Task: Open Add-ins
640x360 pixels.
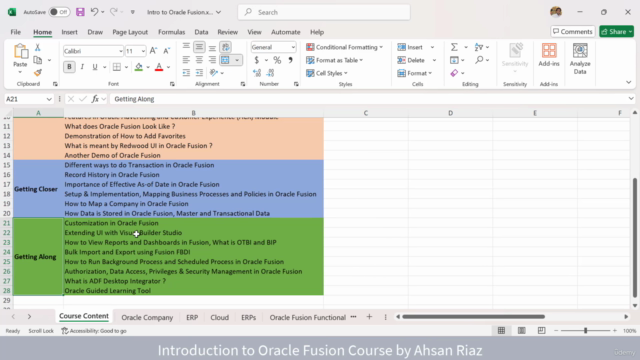Action: (549, 55)
